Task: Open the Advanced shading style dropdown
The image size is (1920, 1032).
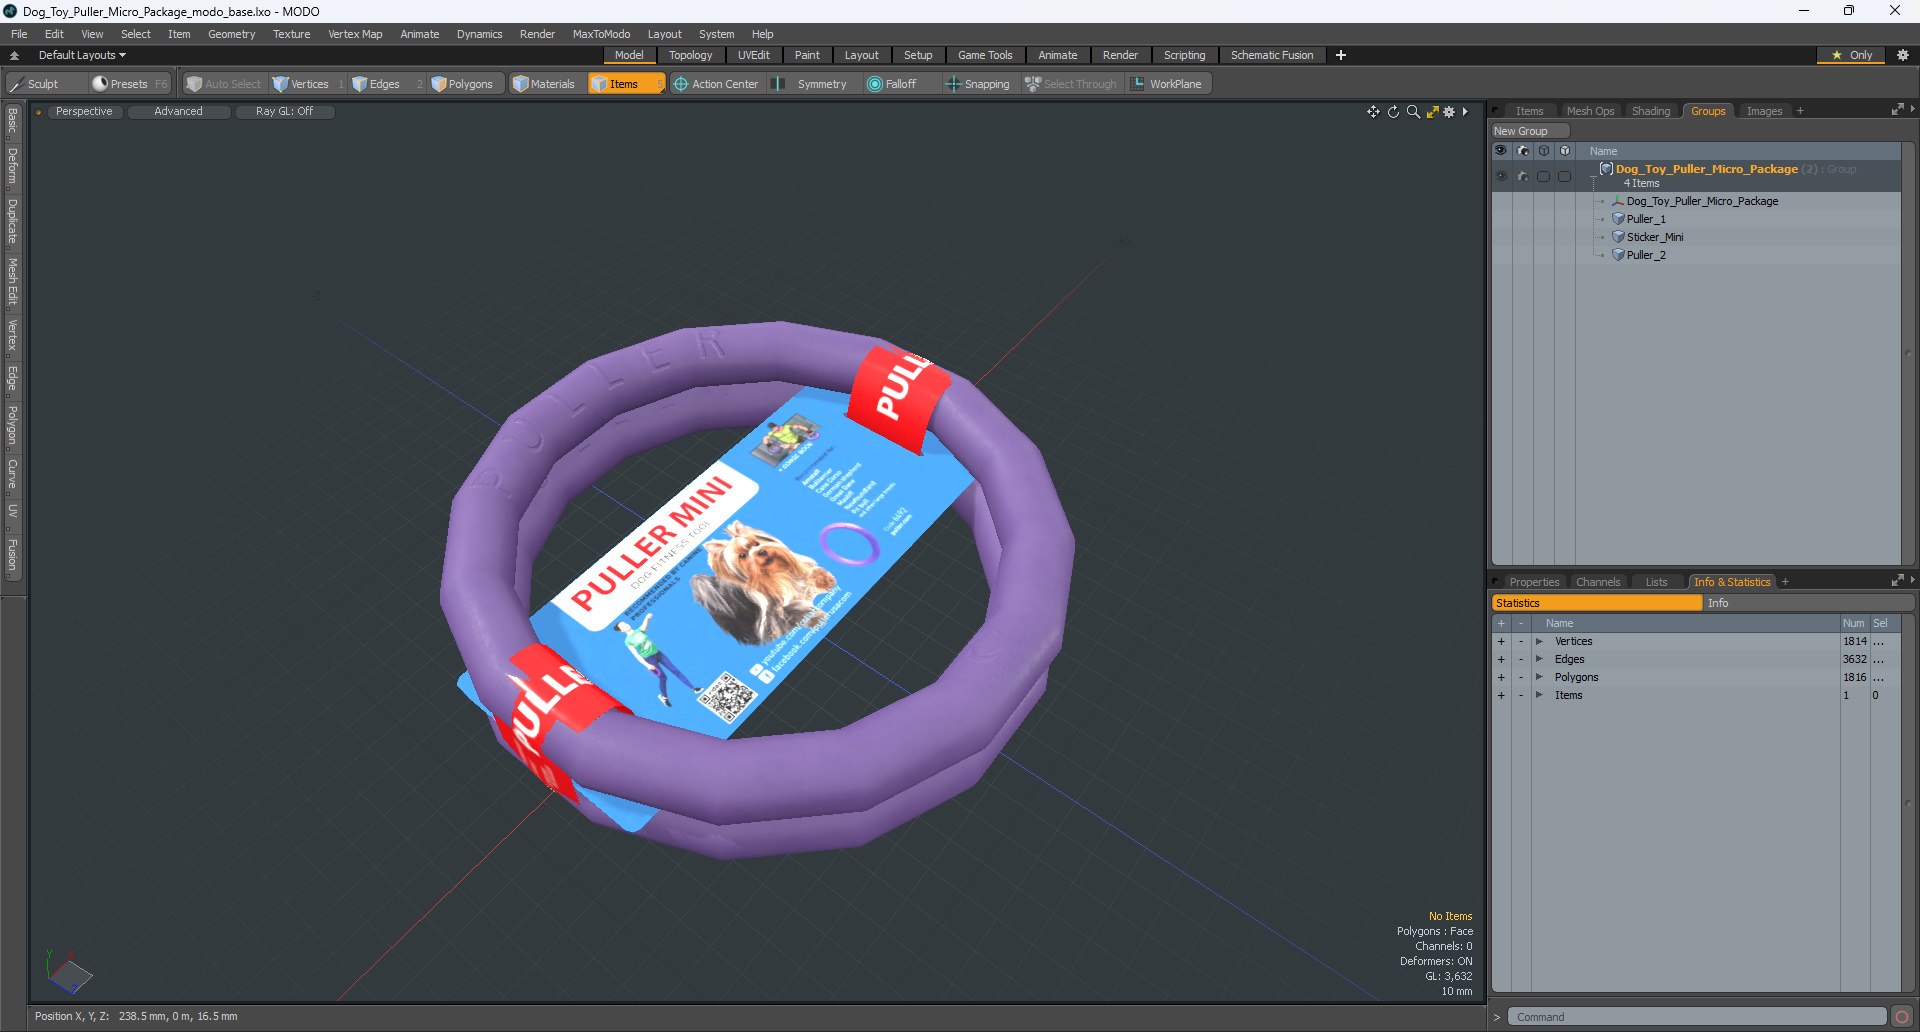Action: tap(178, 112)
